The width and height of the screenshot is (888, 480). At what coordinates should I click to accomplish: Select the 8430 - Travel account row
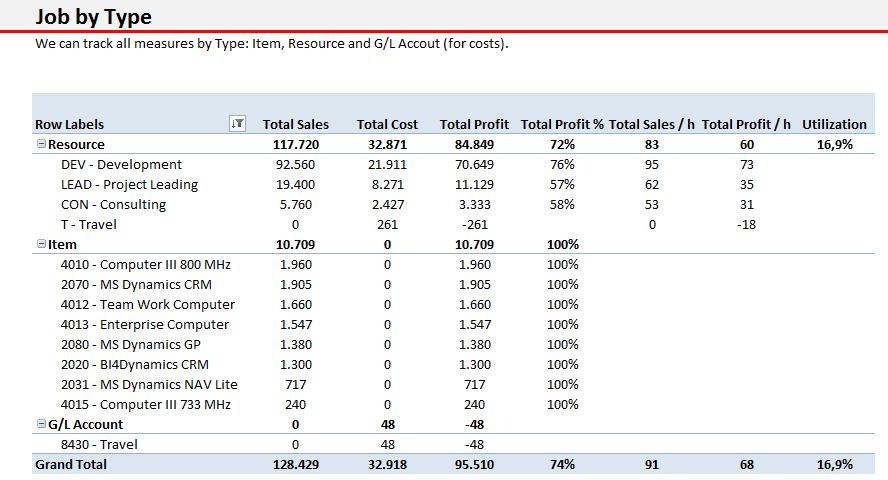click(99, 444)
